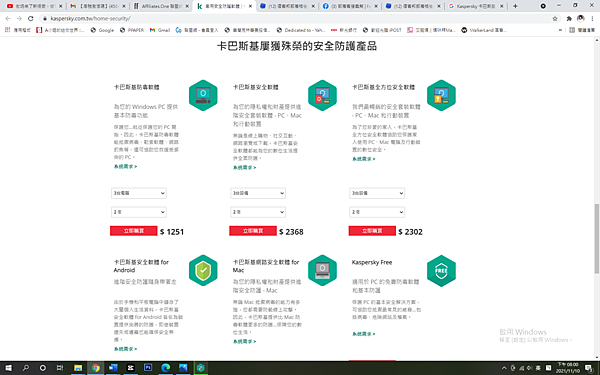Open the PPAPER bookmark

132,30
